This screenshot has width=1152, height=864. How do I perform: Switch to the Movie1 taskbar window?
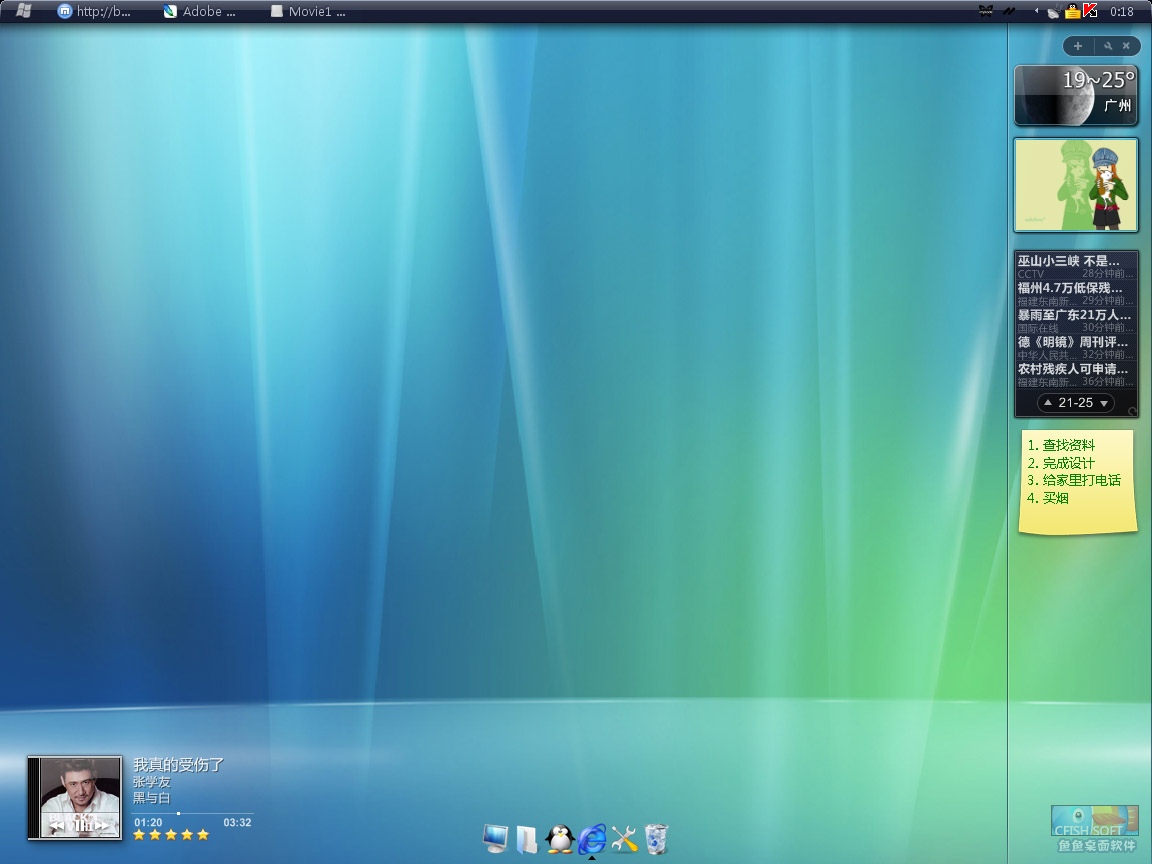coord(308,12)
